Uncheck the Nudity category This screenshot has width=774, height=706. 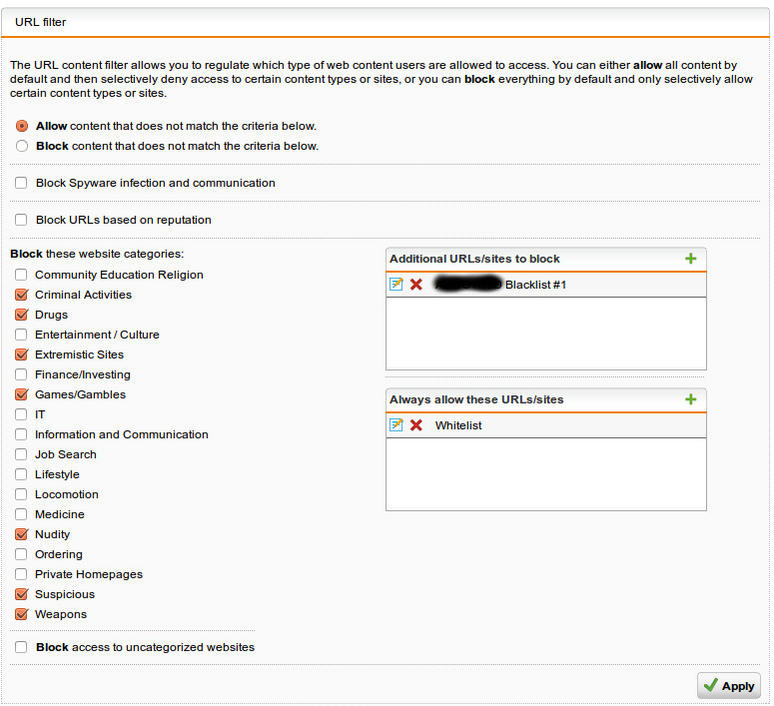pos(21,534)
